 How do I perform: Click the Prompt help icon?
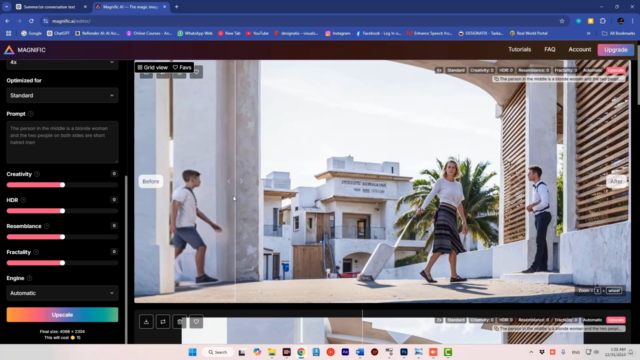point(31,114)
